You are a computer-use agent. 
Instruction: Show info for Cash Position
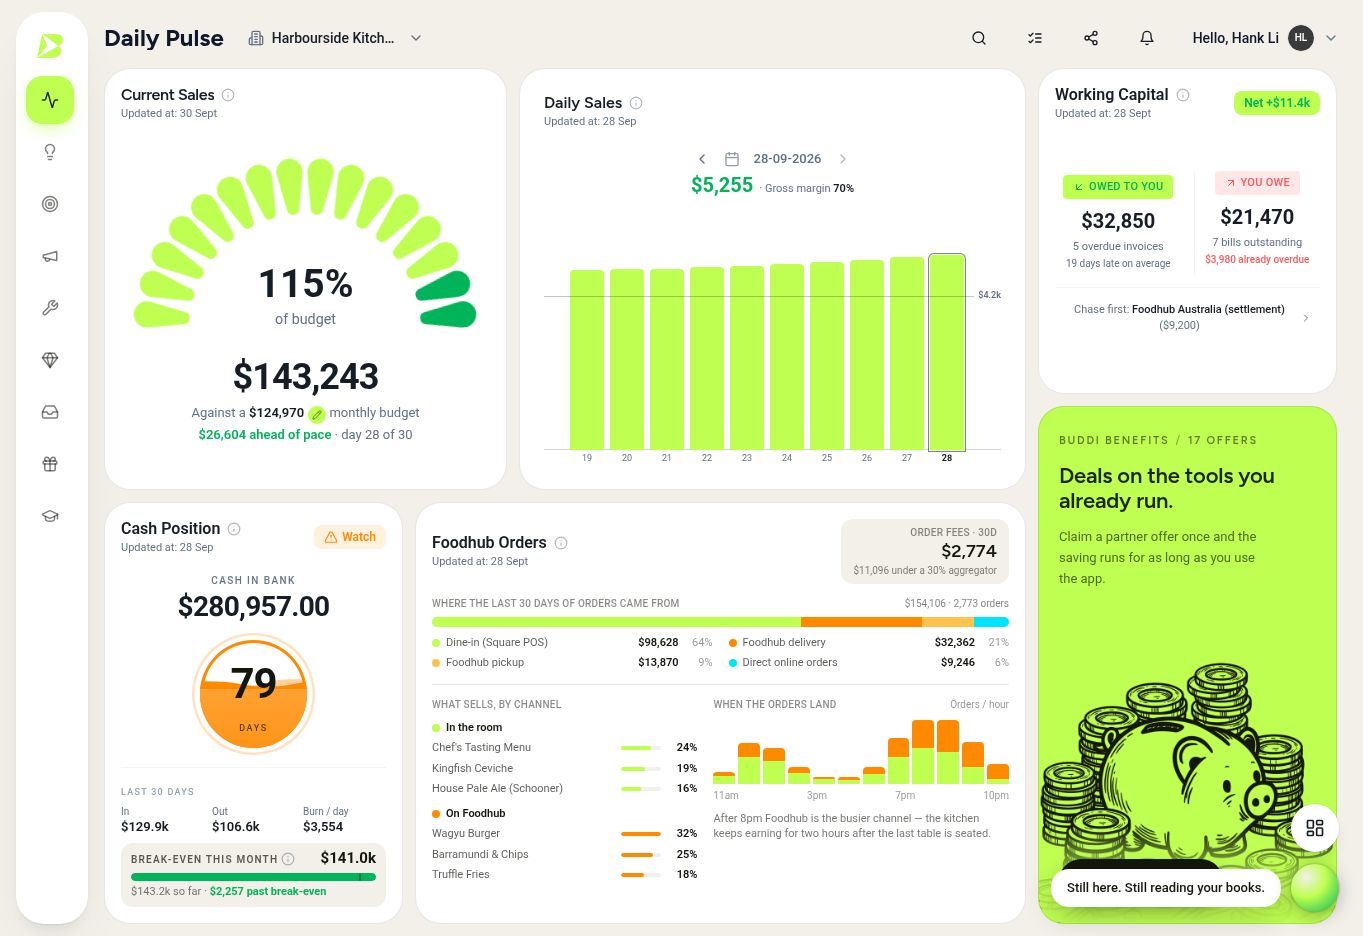pos(234,529)
